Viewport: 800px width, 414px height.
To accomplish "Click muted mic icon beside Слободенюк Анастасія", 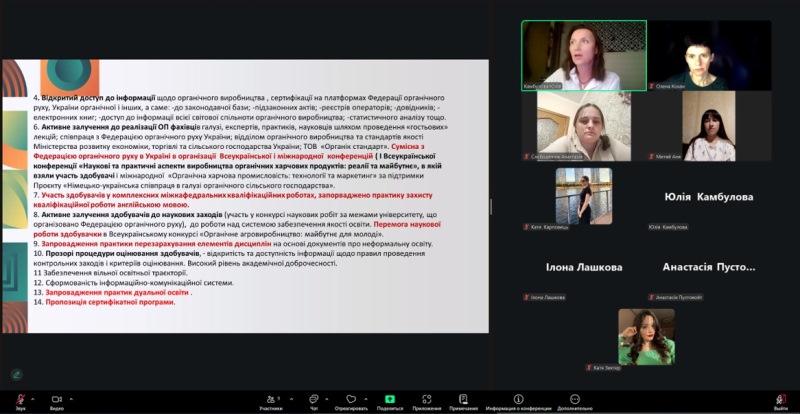I will tap(526, 157).
